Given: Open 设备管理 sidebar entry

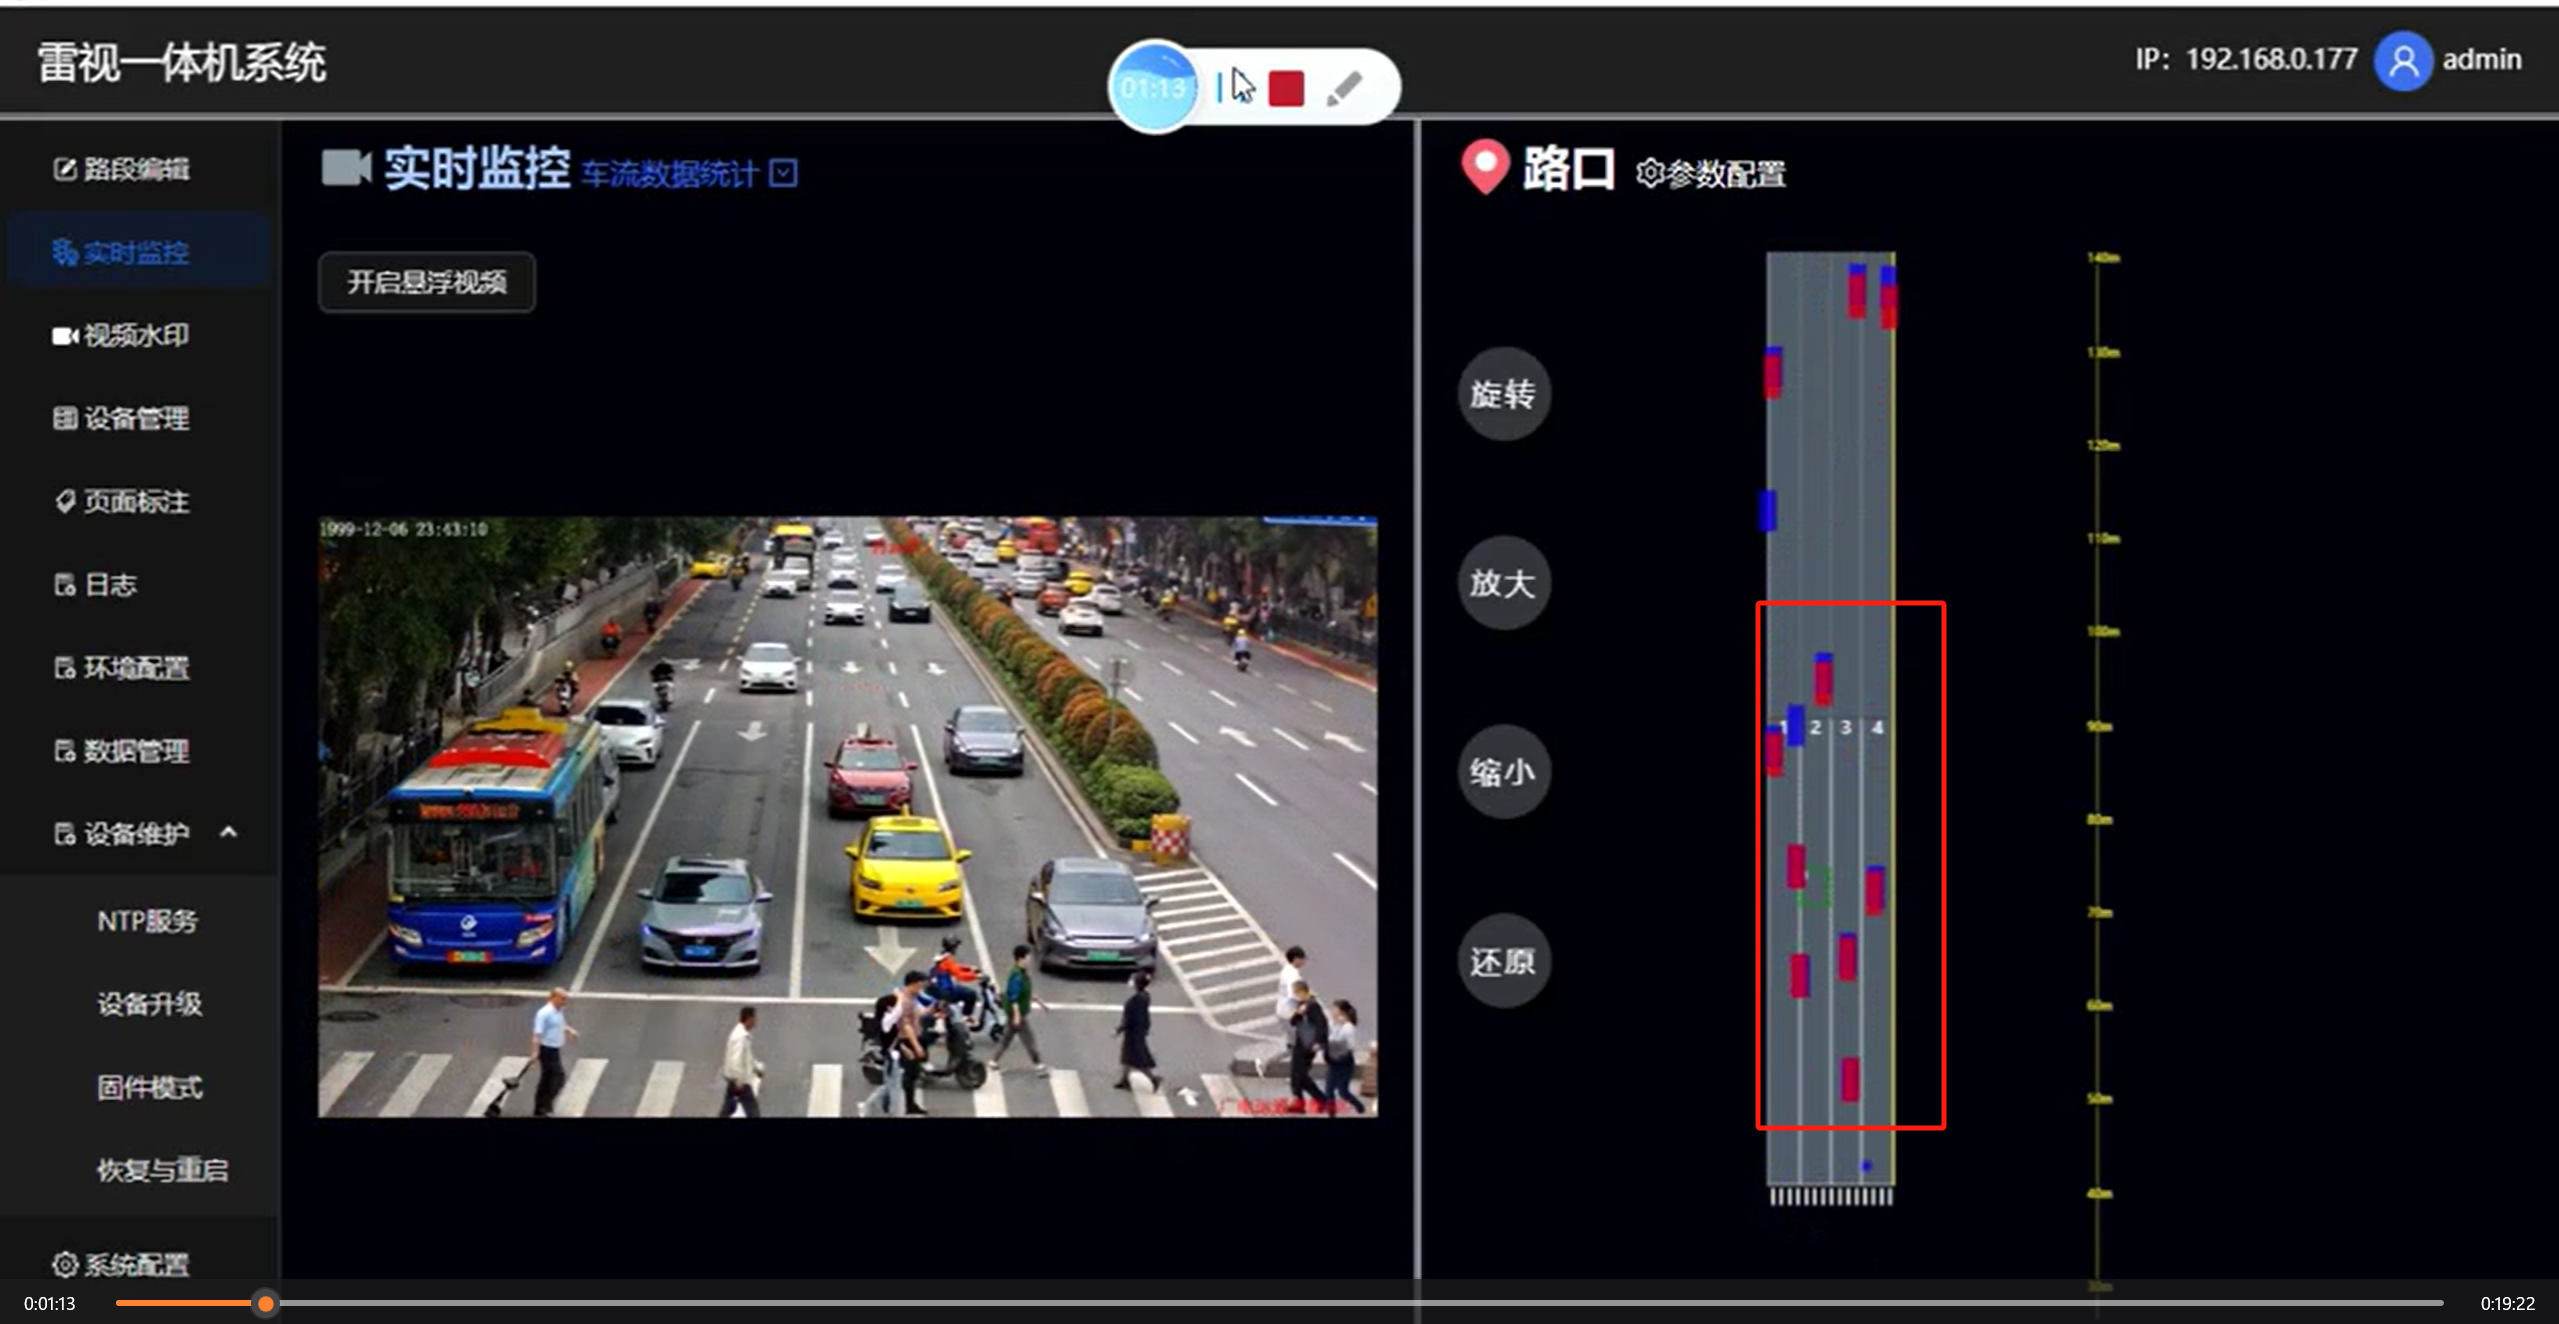Looking at the screenshot, I should tap(122, 418).
